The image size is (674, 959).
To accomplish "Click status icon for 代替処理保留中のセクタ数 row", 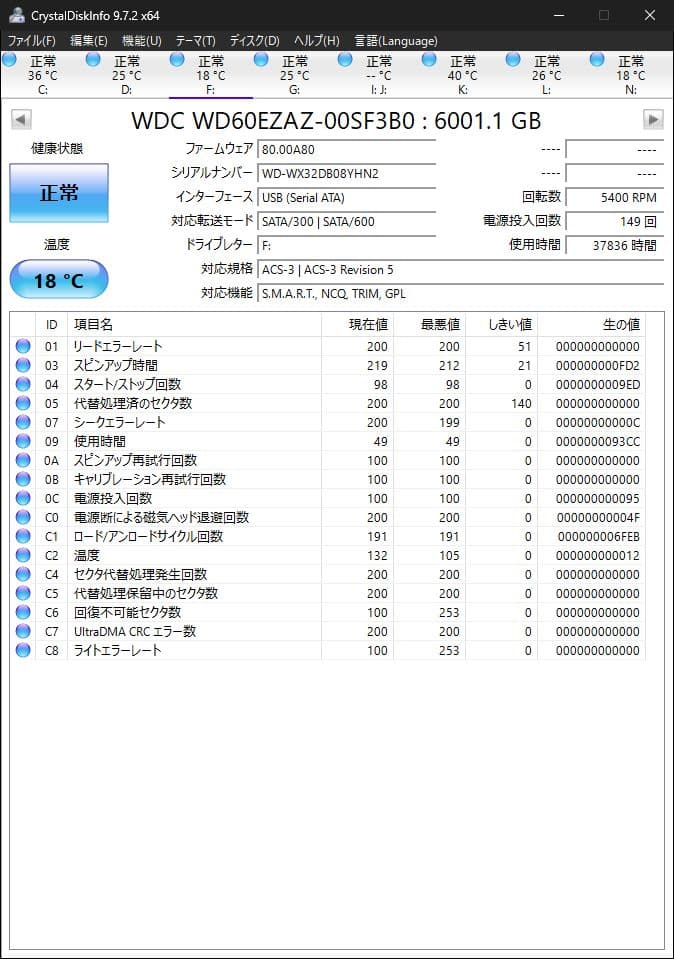I will (x=23, y=593).
